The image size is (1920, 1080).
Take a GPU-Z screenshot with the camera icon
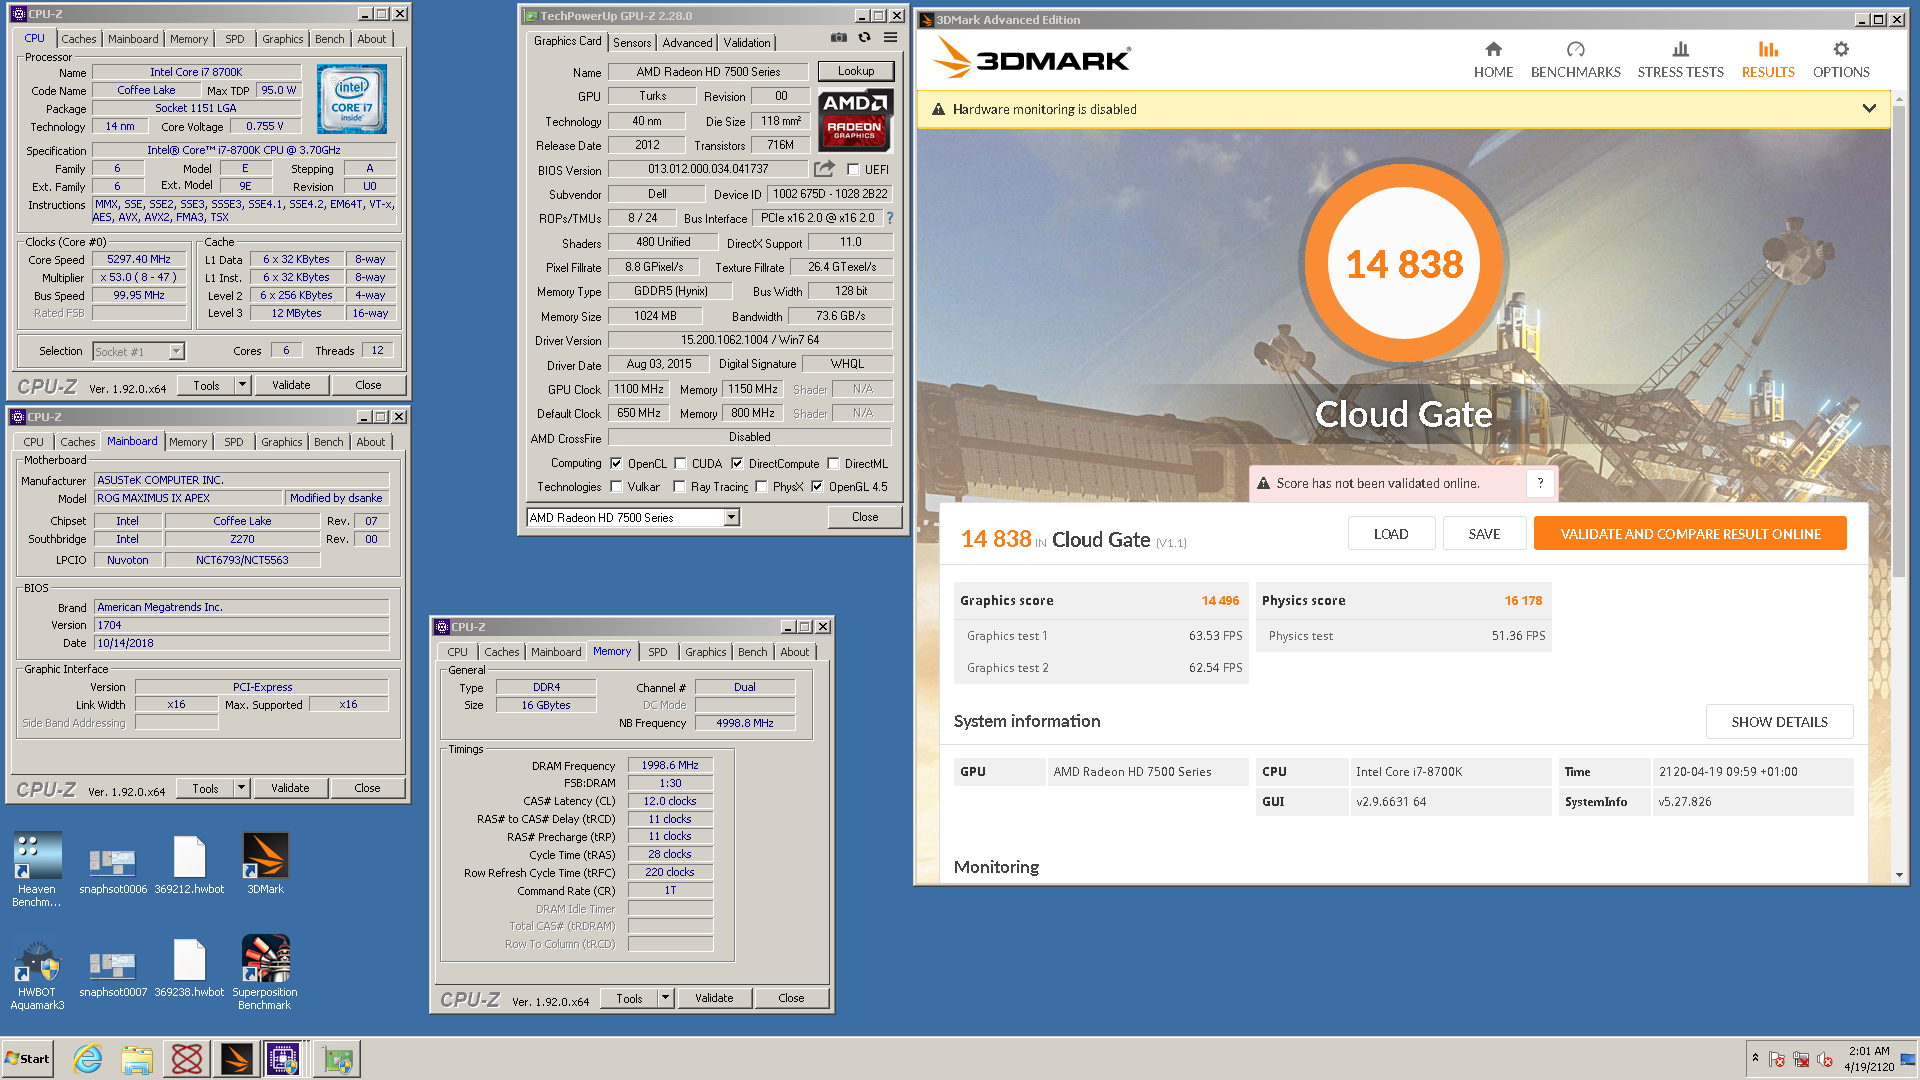pos(838,38)
